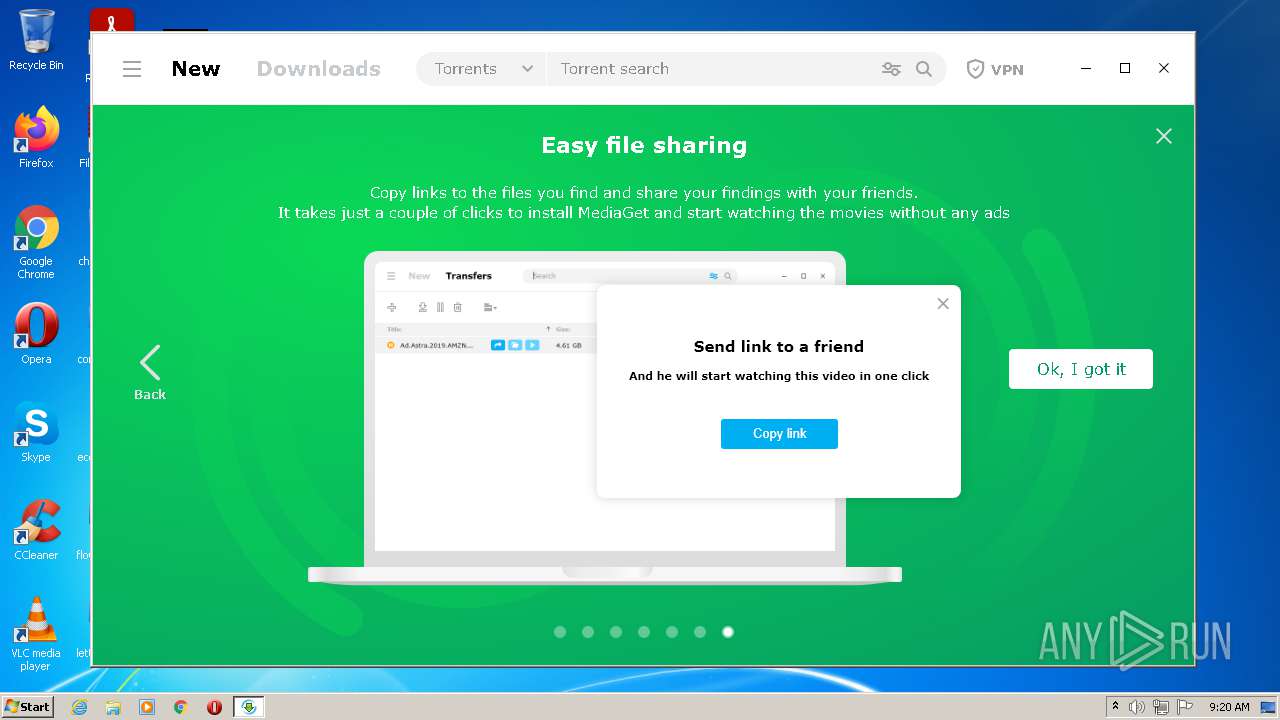Screen dimensions: 1280x720
Task: Jump to the fifth tutorial slide dot
Action: click(672, 632)
